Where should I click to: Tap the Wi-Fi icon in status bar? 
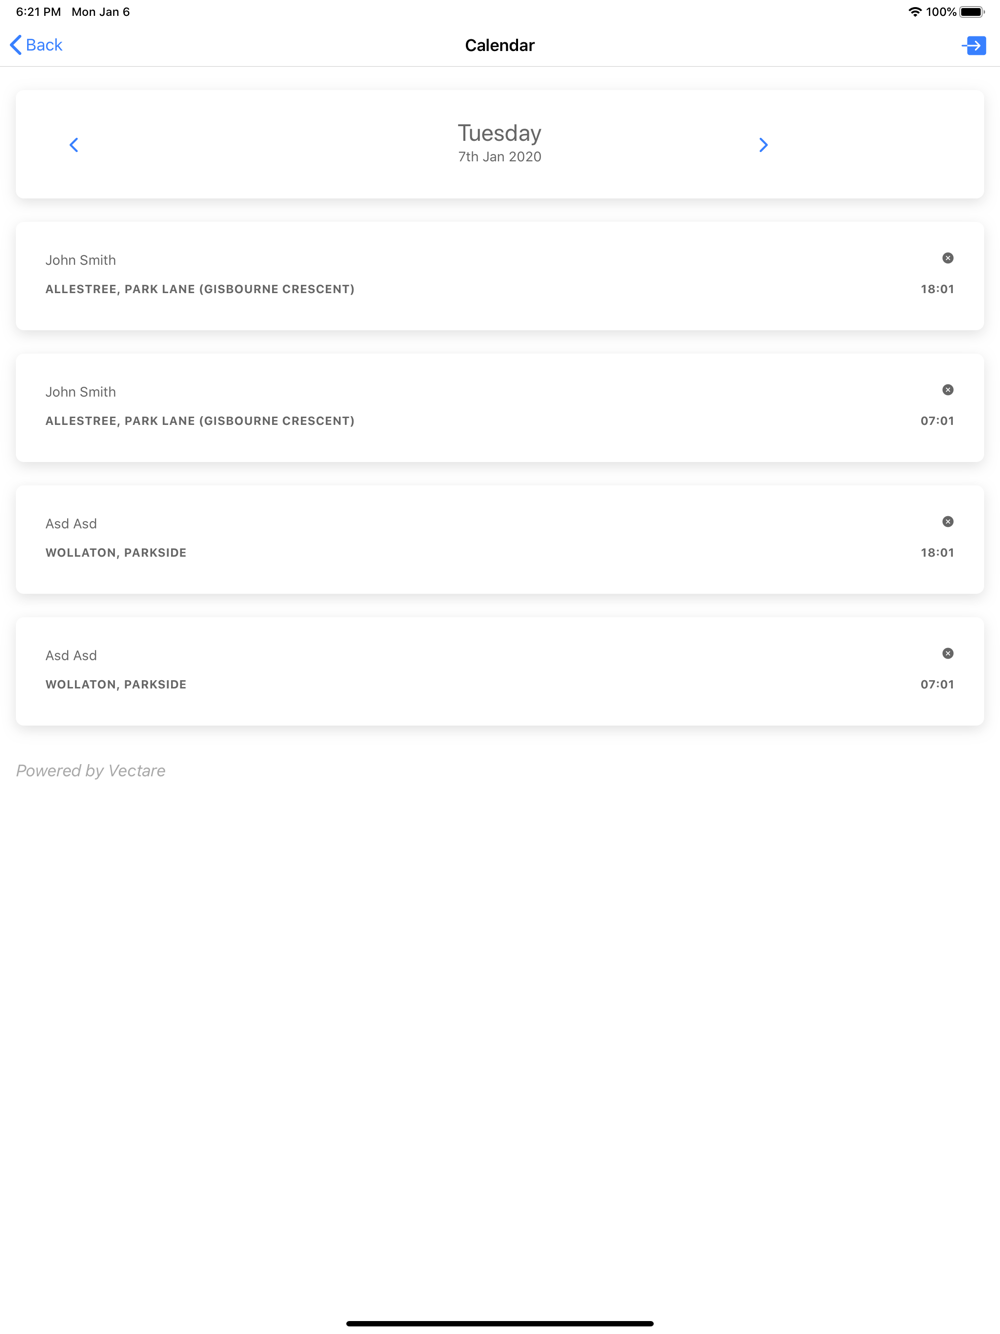coord(915,12)
